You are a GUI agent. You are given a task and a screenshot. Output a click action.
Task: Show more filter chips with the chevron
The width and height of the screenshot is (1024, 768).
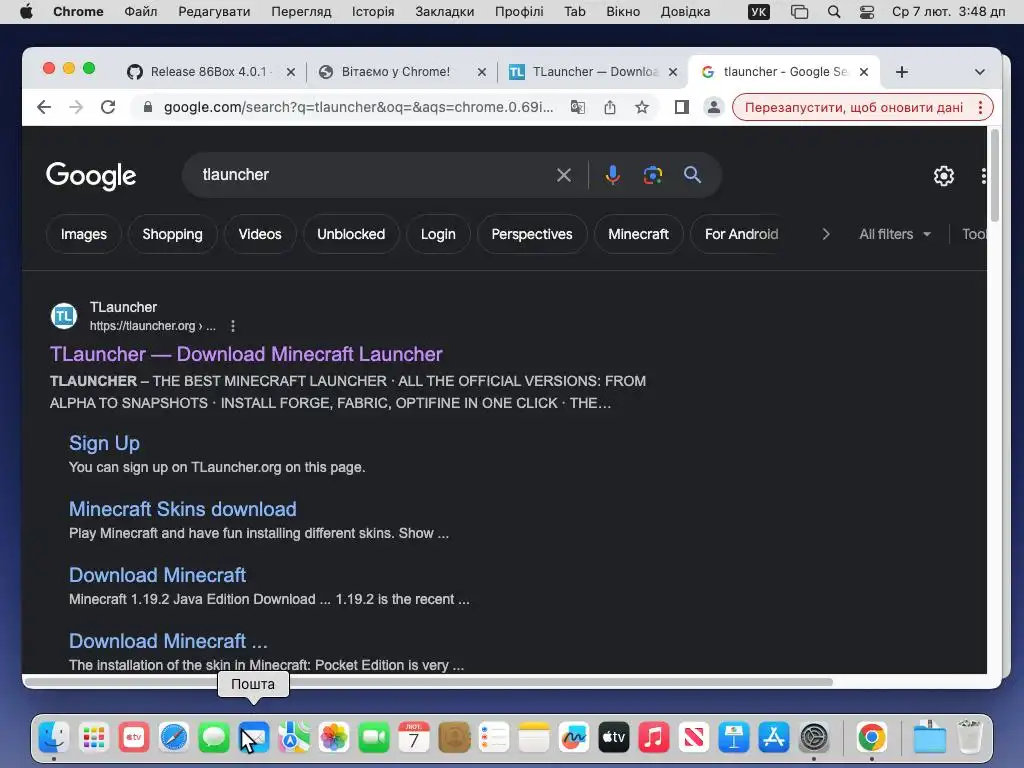click(x=825, y=234)
